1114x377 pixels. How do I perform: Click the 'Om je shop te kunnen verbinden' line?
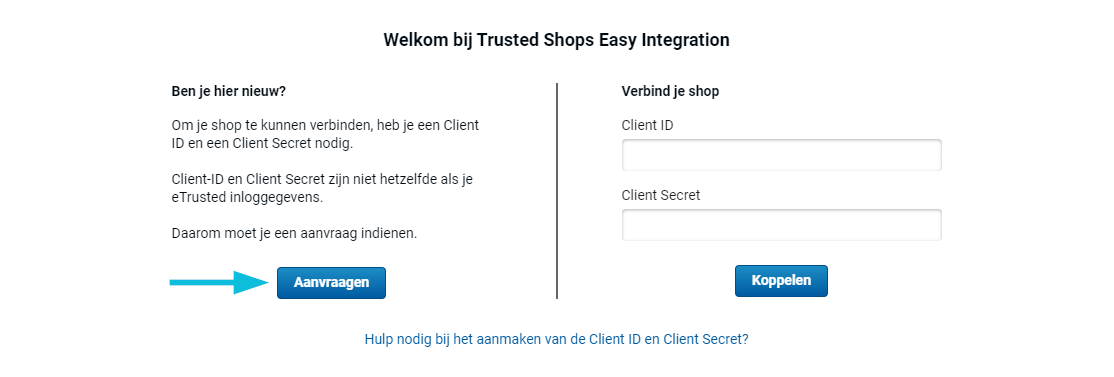325,126
